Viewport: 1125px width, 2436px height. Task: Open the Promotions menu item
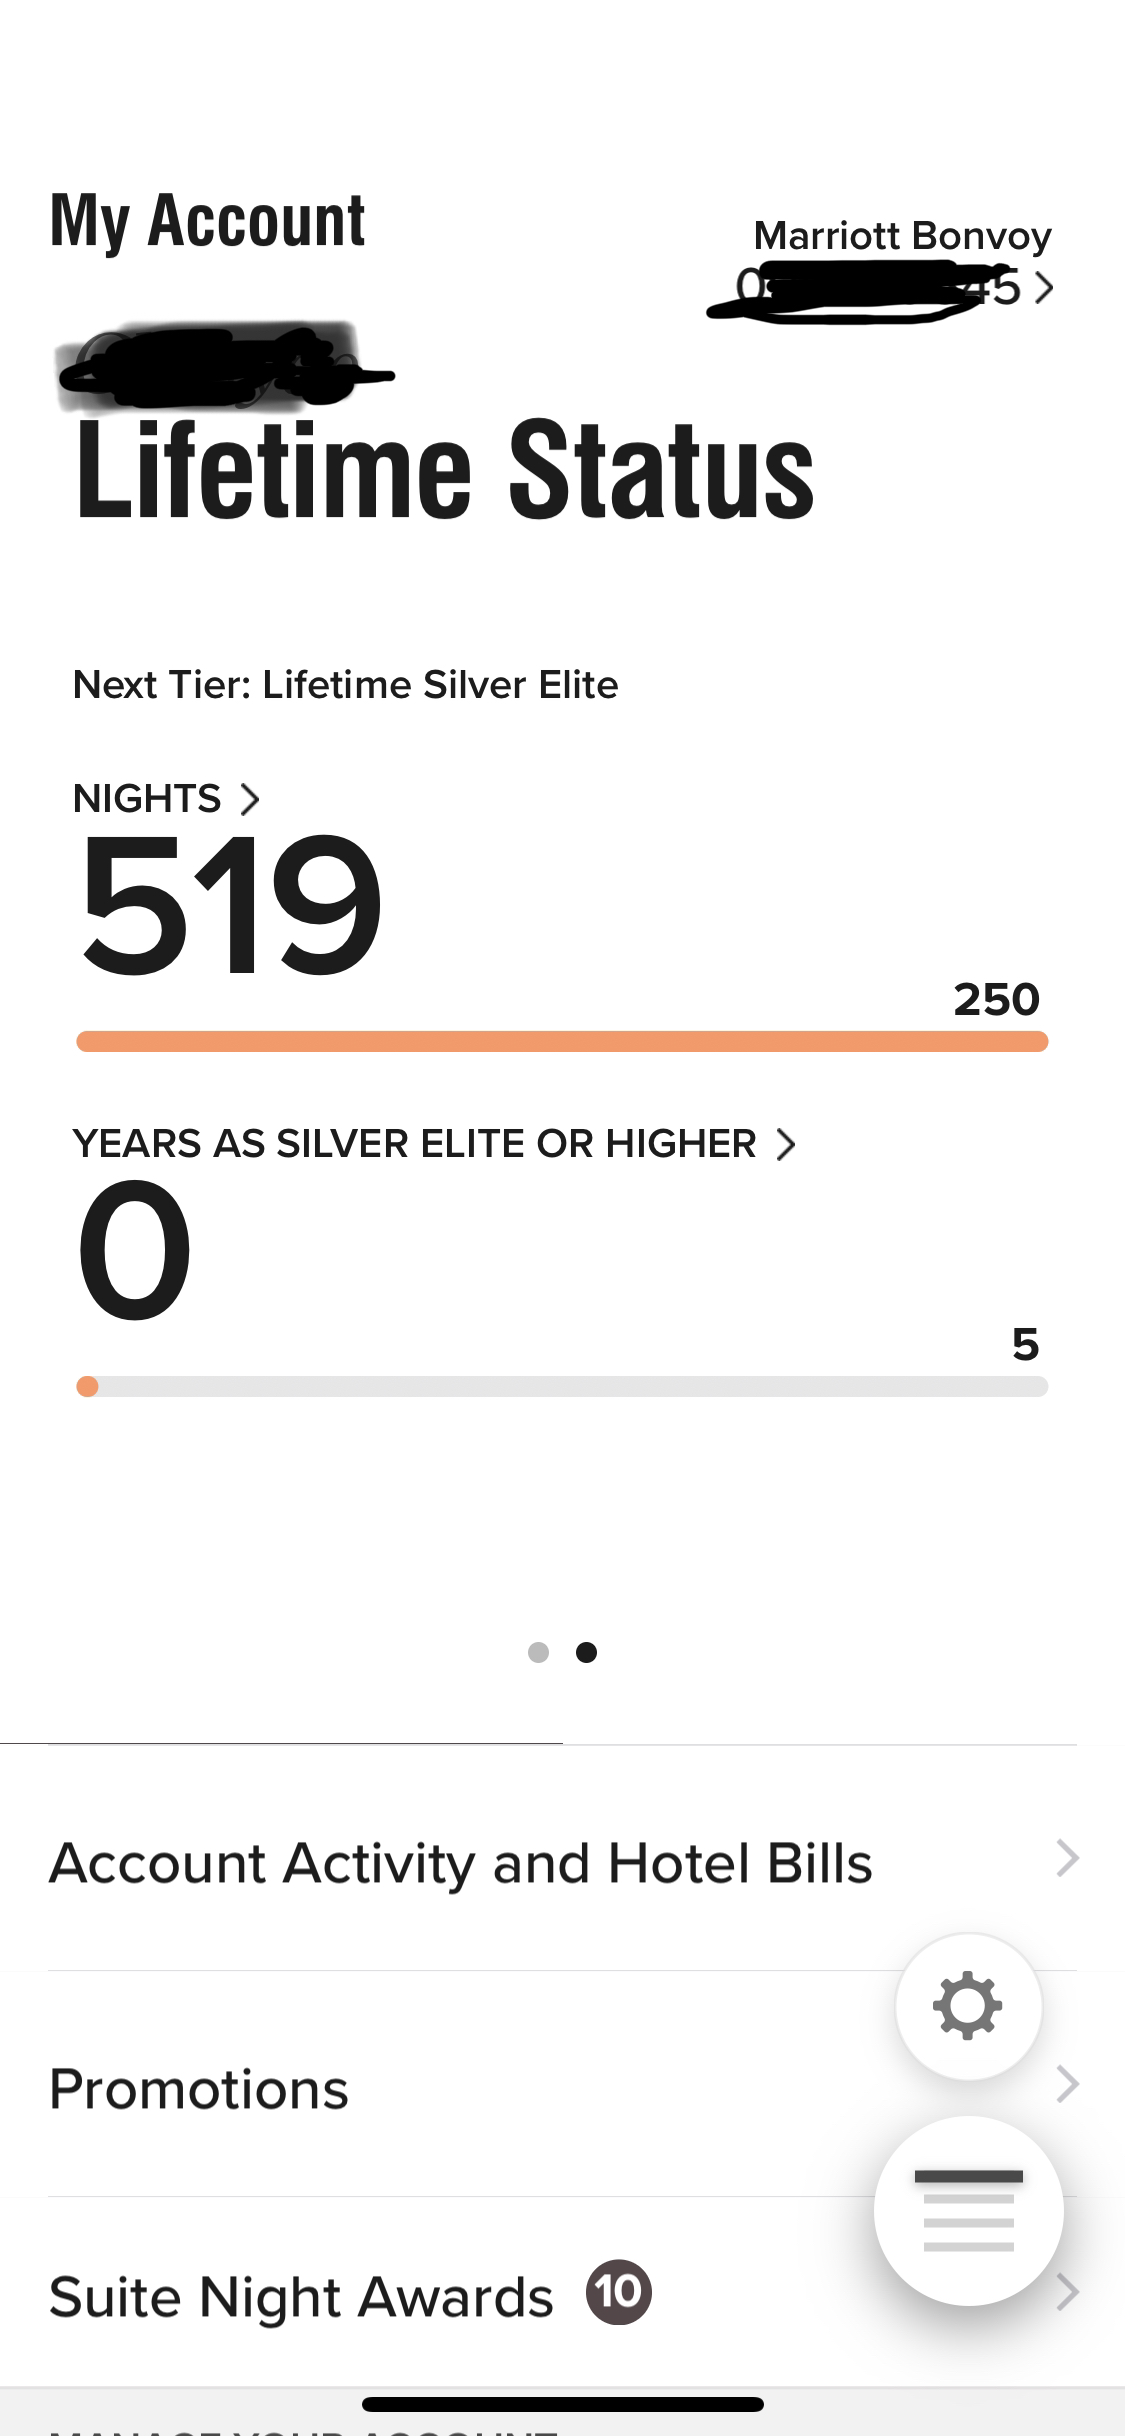[x=562, y=2087]
